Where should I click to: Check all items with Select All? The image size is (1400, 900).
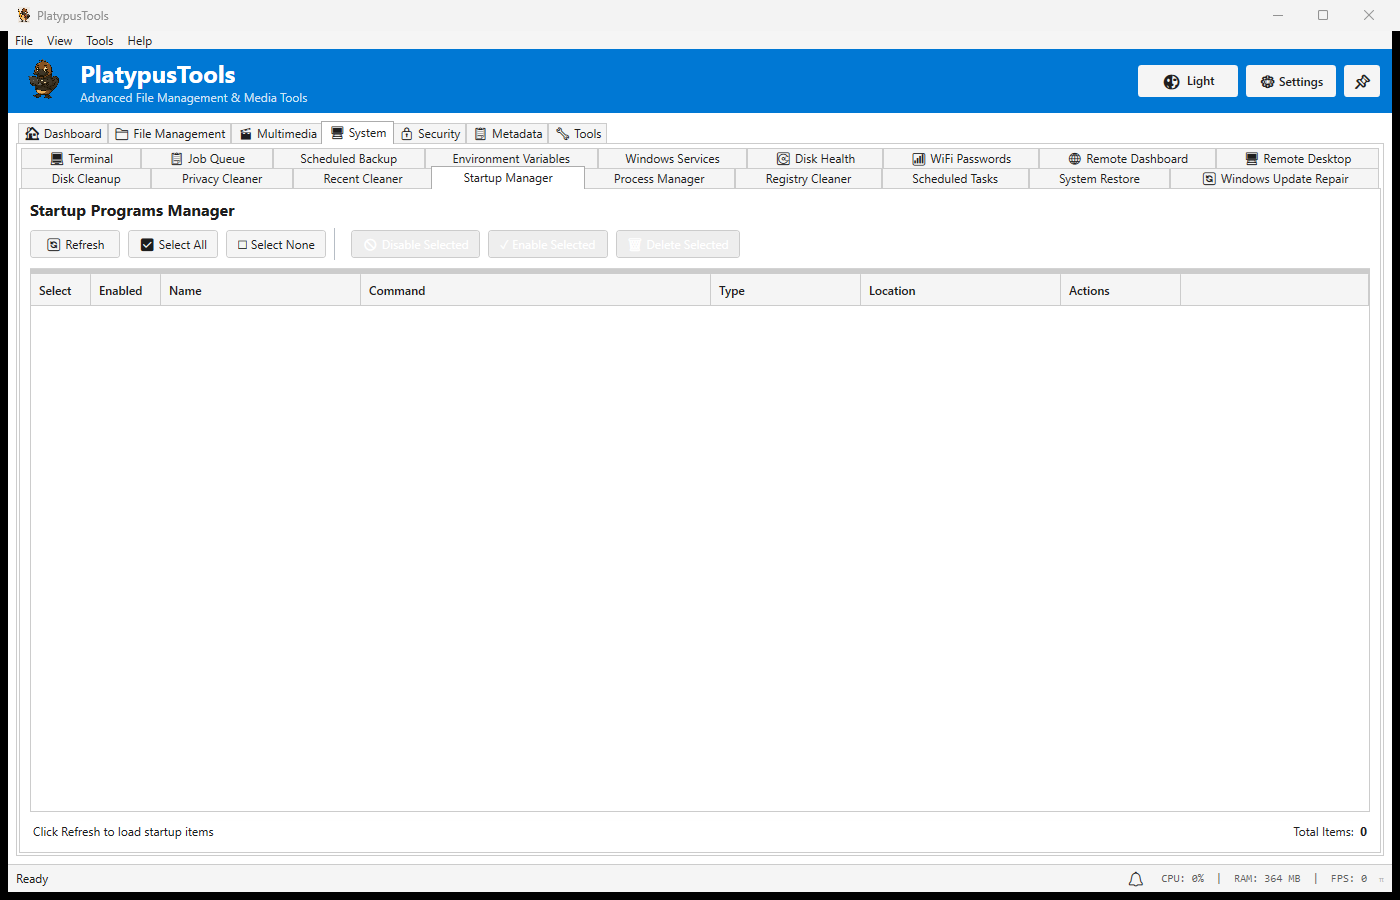point(173,245)
